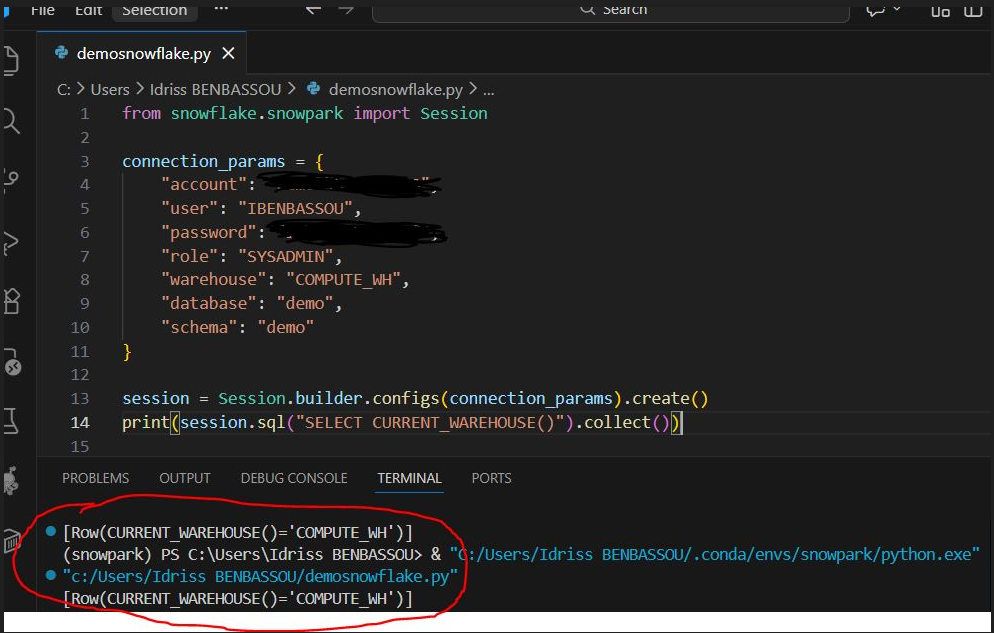The image size is (994, 633).
Task: Expand the chevron next to Copilot chat icon
Action: point(897,10)
